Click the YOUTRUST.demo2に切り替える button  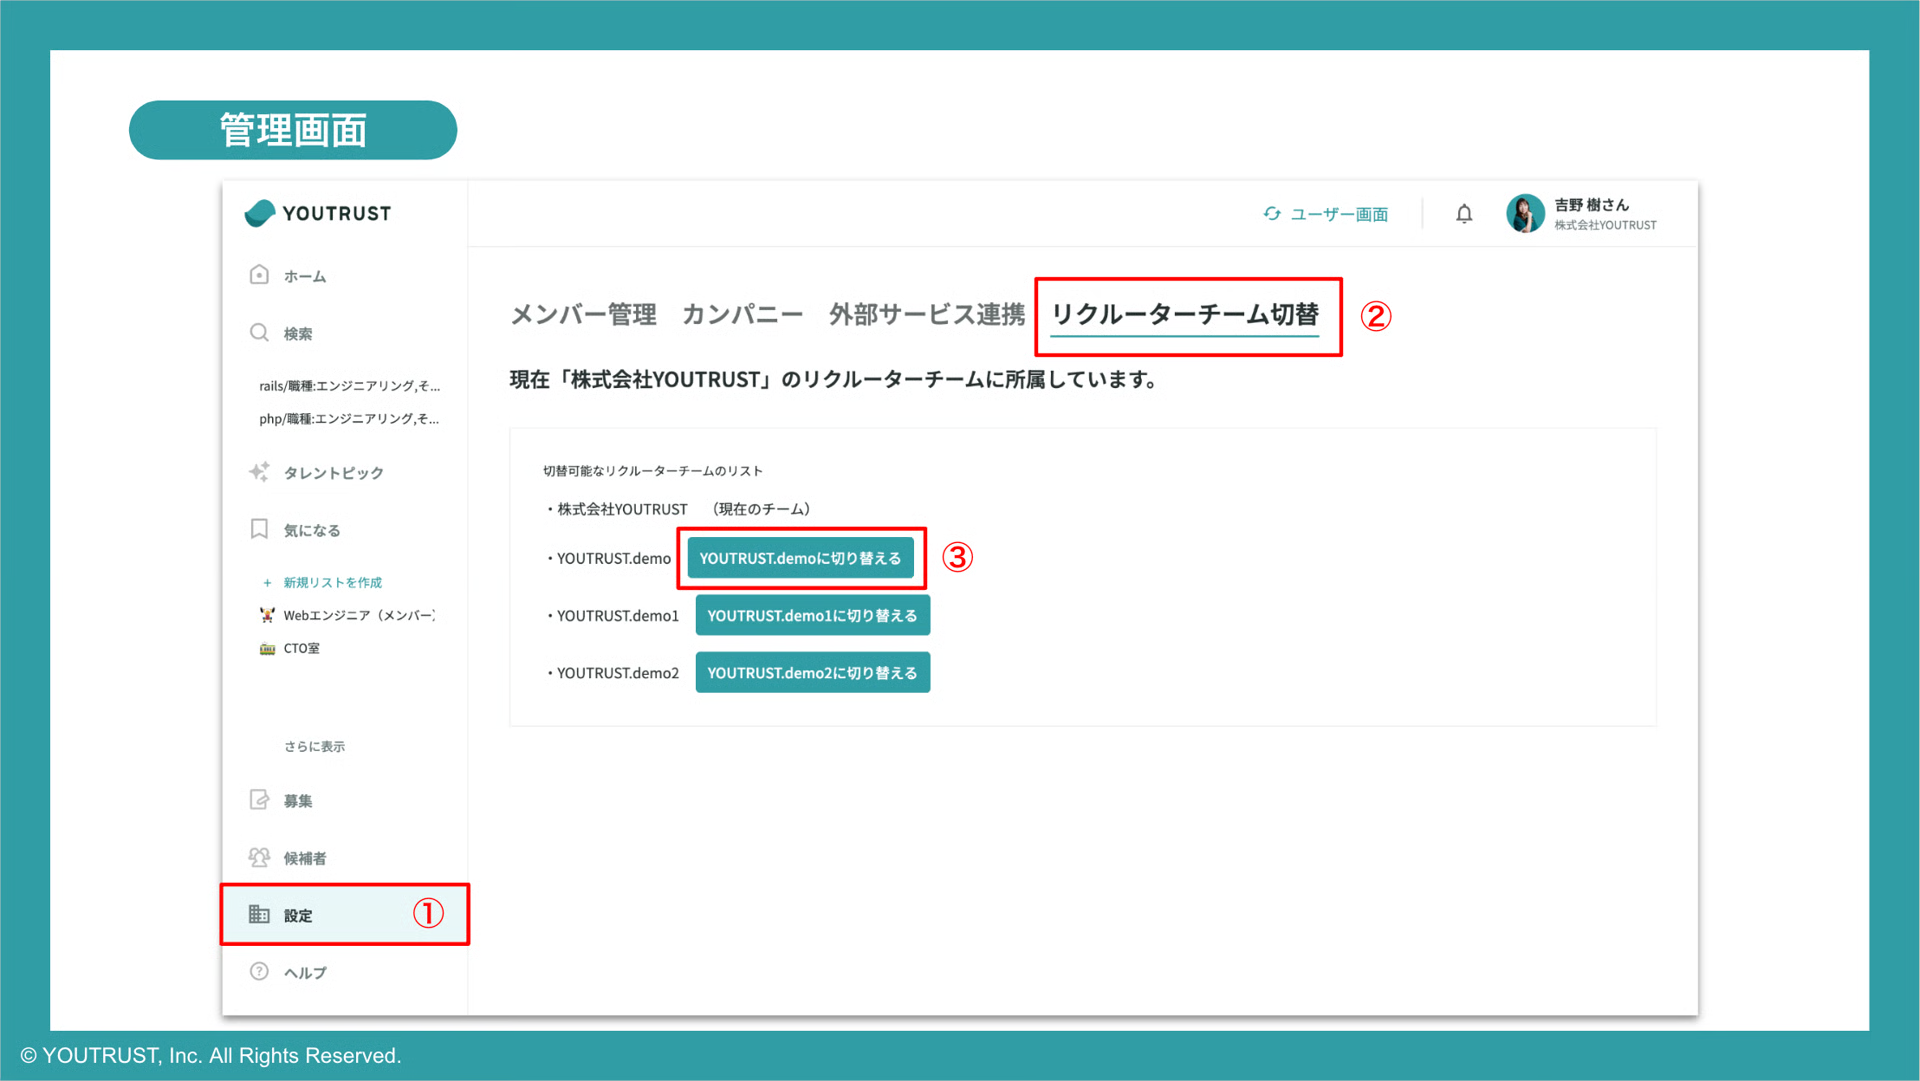[x=812, y=672]
